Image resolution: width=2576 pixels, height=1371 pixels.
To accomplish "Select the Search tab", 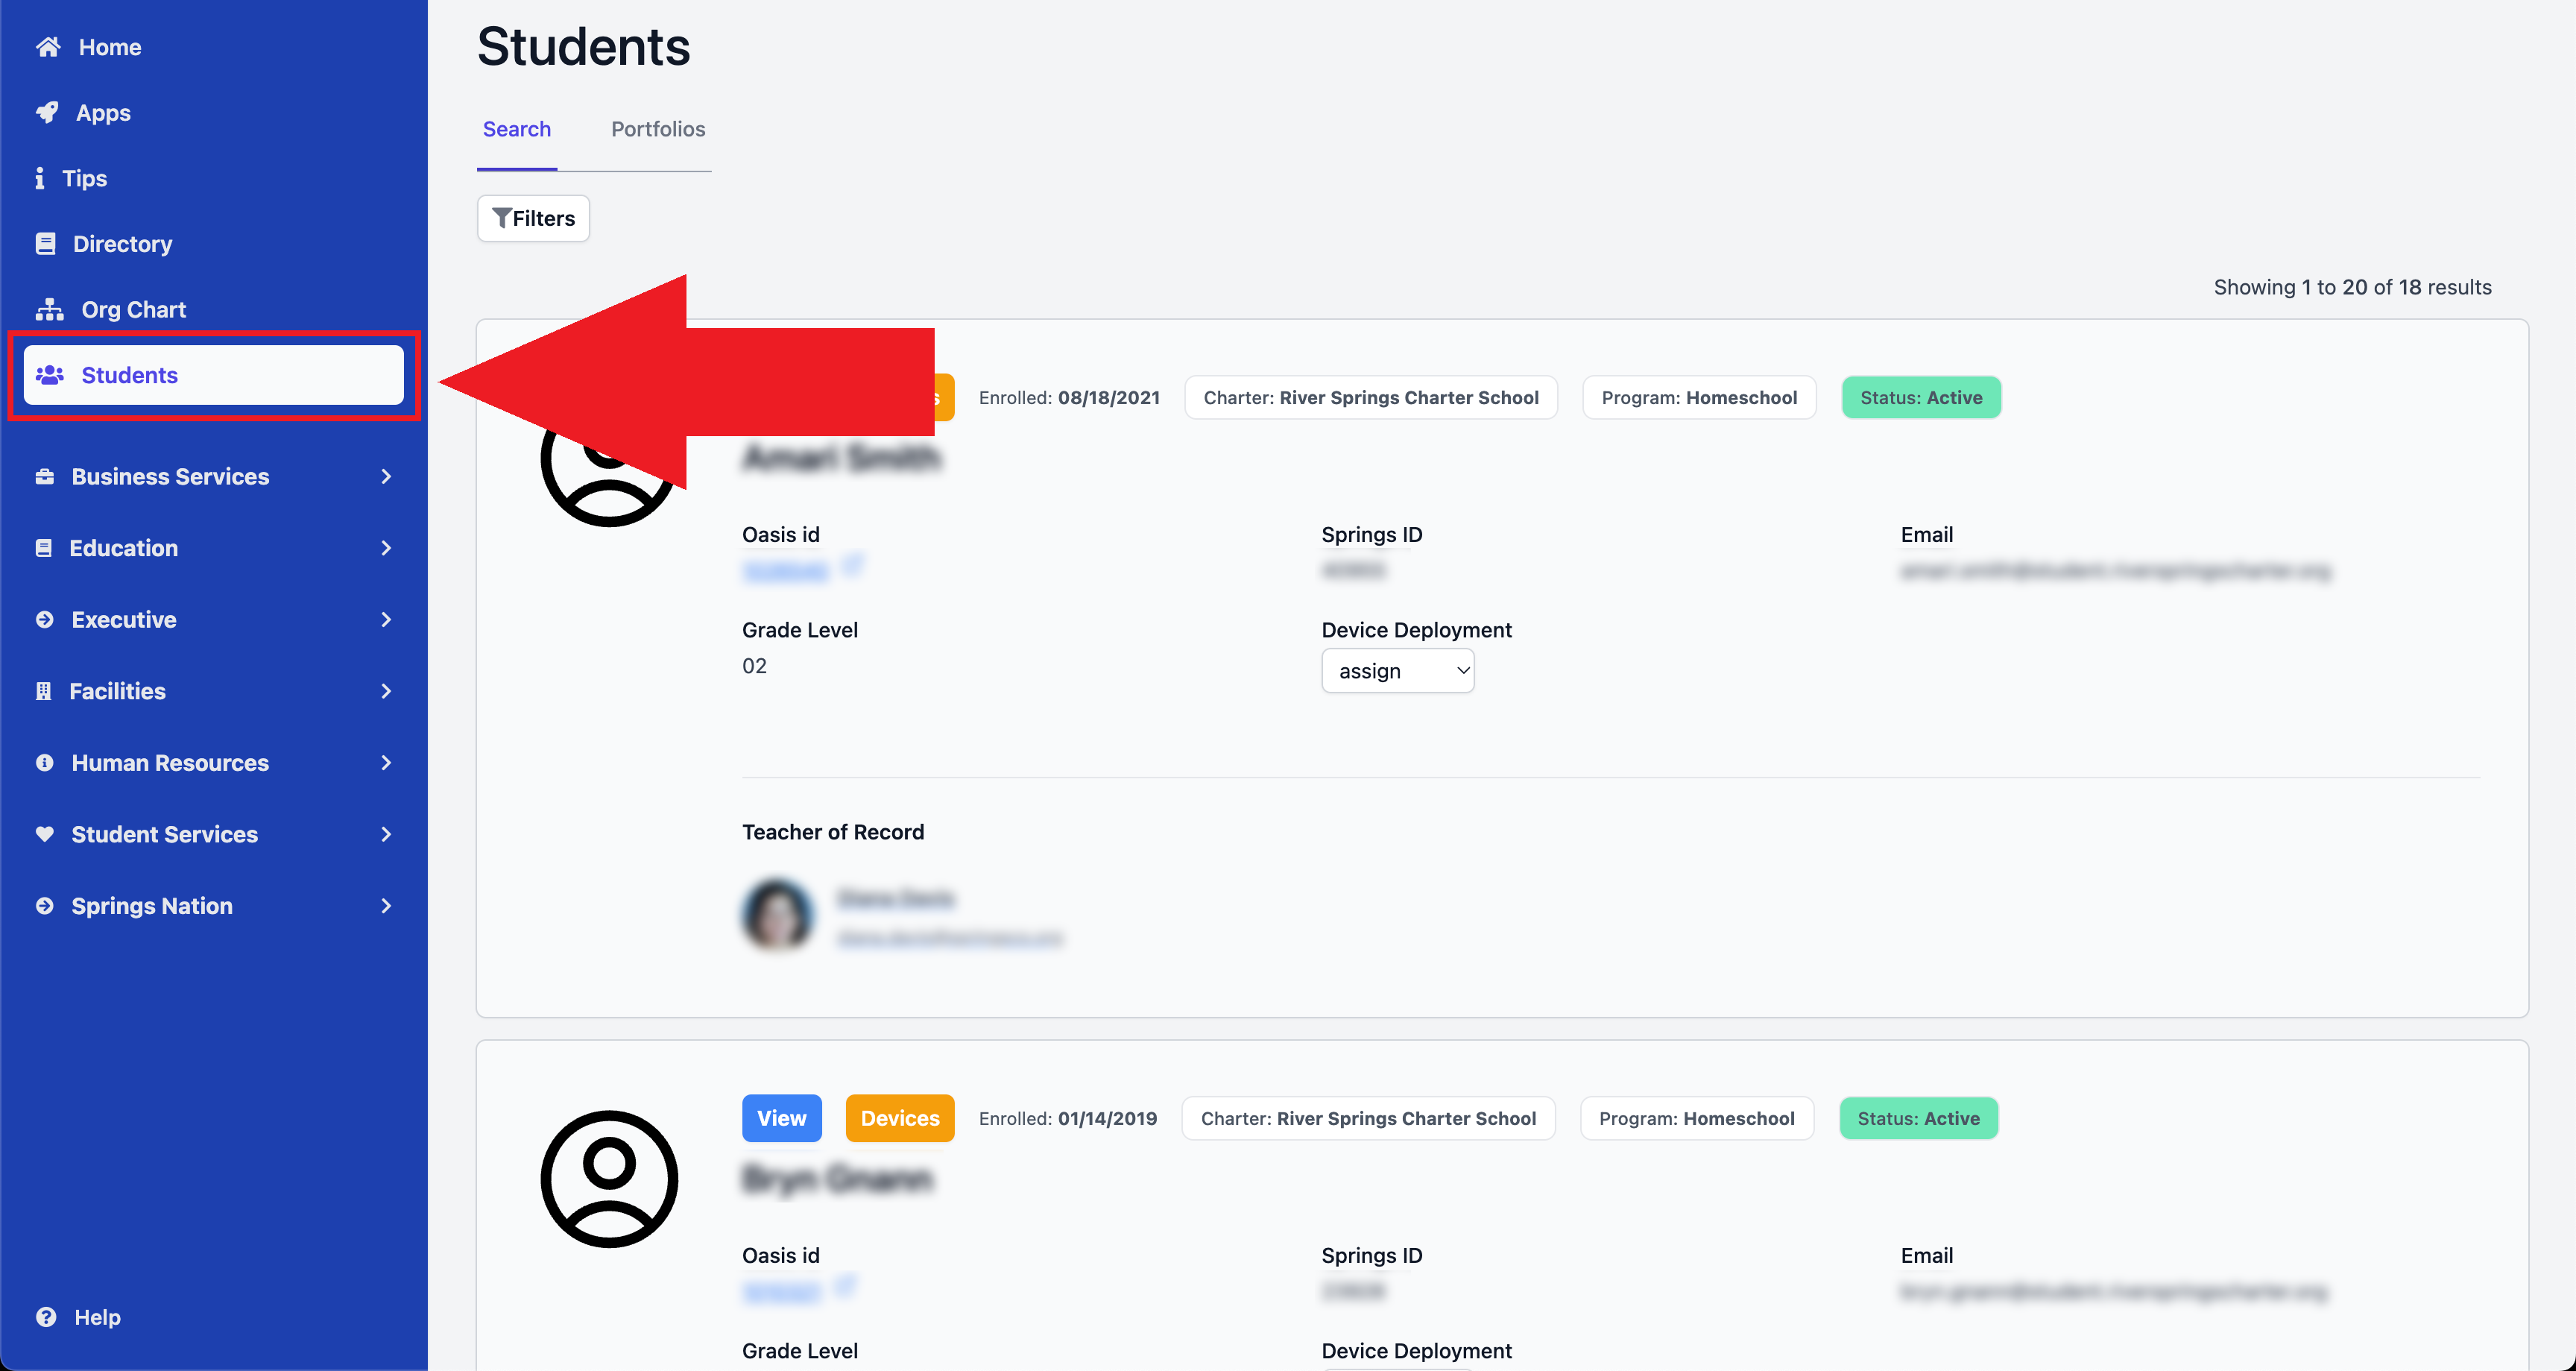I will (x=516, y=128).
